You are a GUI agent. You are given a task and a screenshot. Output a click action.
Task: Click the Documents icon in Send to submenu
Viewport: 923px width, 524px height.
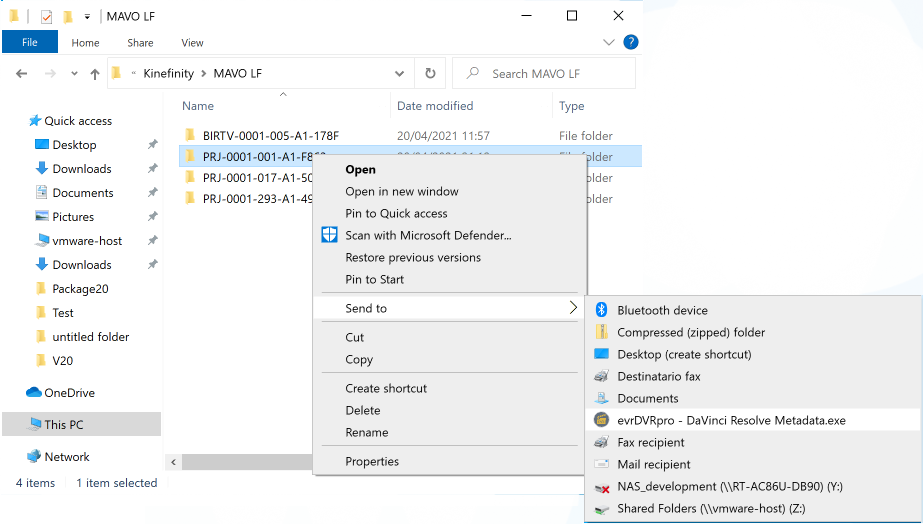pos(601,398)
